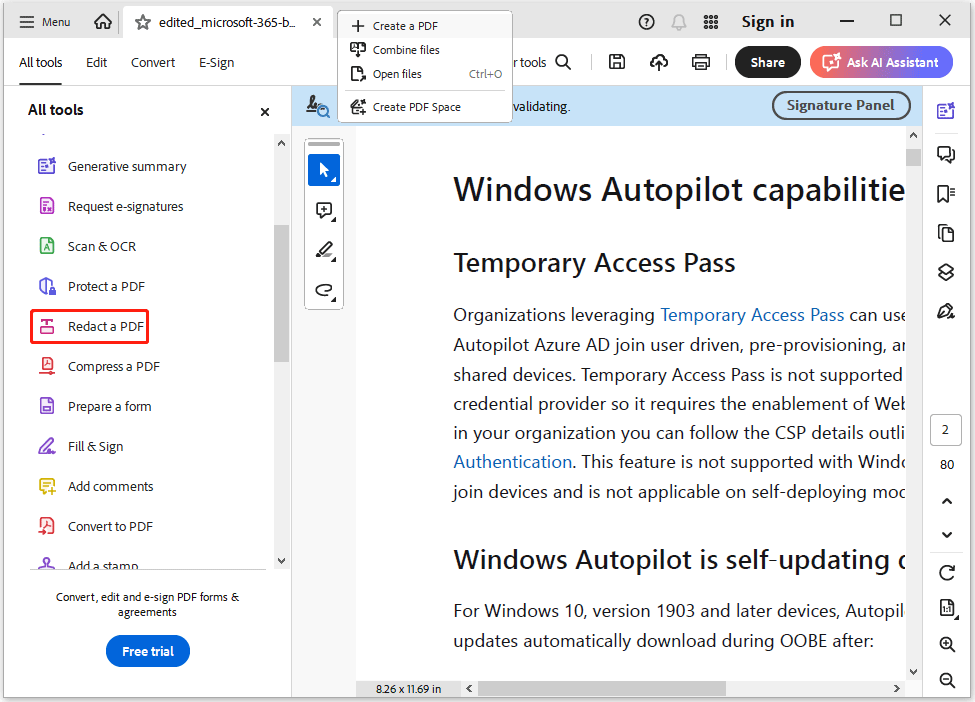Open the Comments panel on the right
Screen dimensions: 975x702
[946, 154]
